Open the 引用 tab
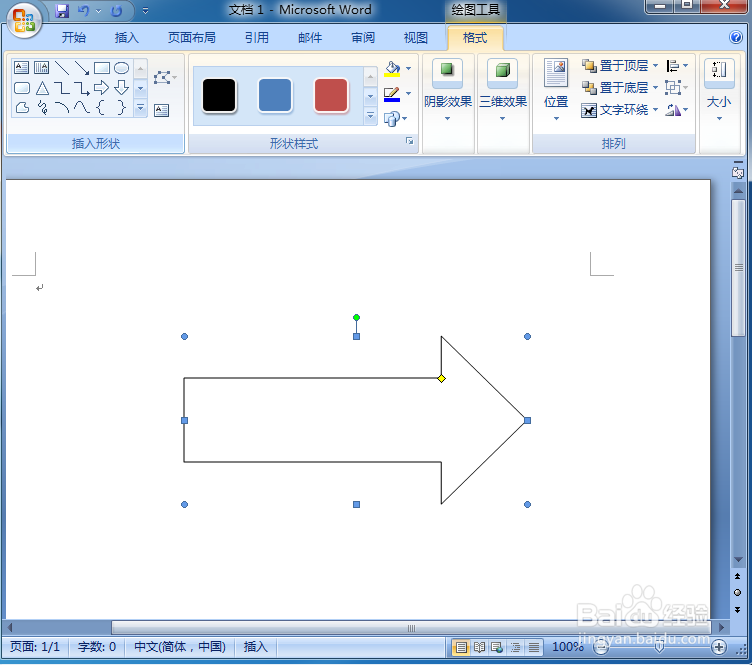 pyautogui.click(x=257, y=38)
